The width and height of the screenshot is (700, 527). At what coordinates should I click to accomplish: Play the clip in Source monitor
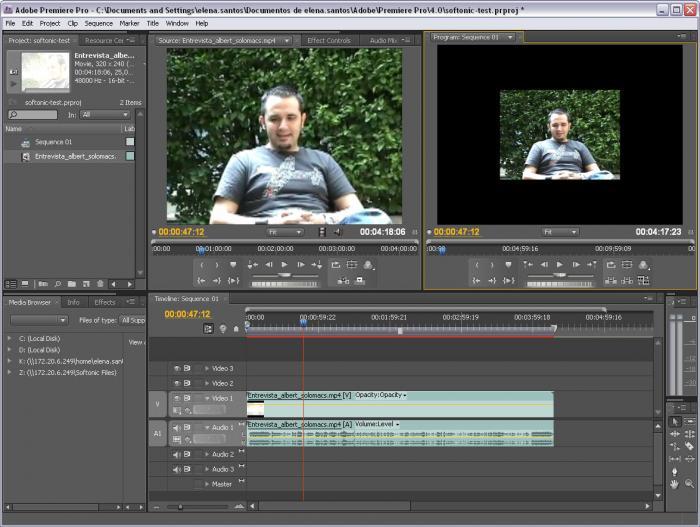[284, 265]
